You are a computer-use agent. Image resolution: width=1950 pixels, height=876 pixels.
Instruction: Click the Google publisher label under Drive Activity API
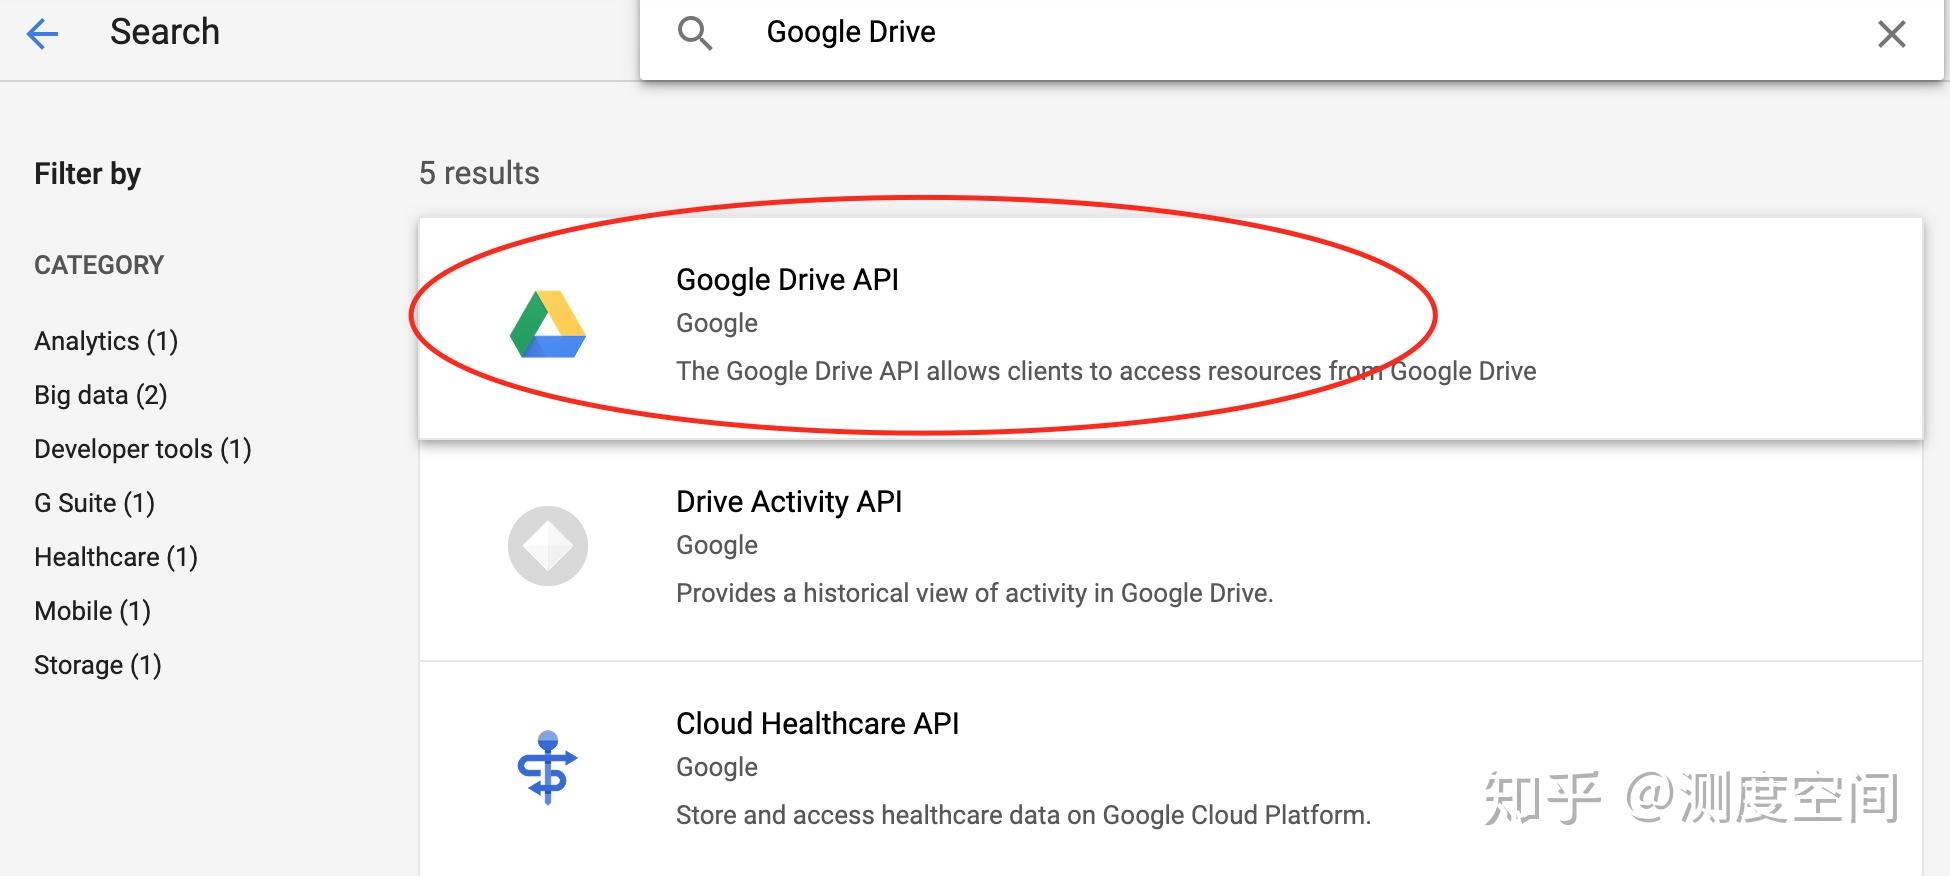pos(716,545)
